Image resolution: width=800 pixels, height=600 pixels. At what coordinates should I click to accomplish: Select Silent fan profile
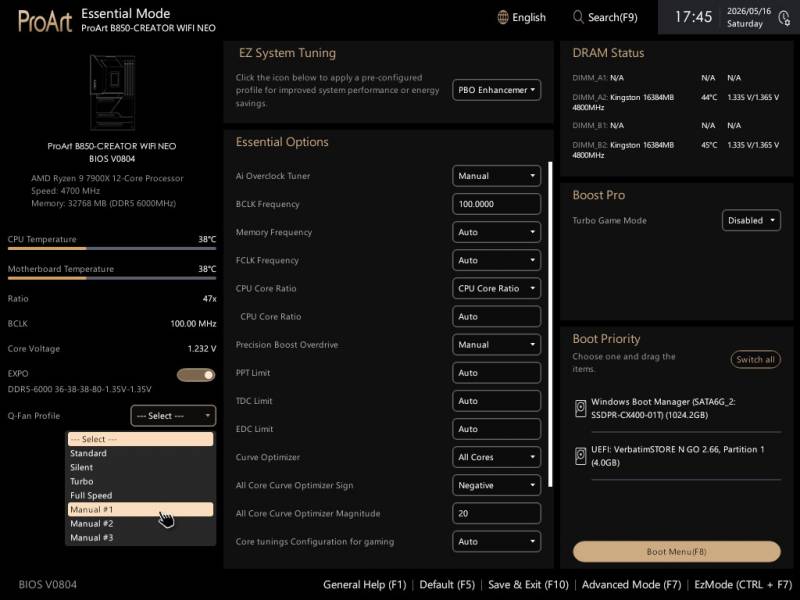tap(141, 467)
